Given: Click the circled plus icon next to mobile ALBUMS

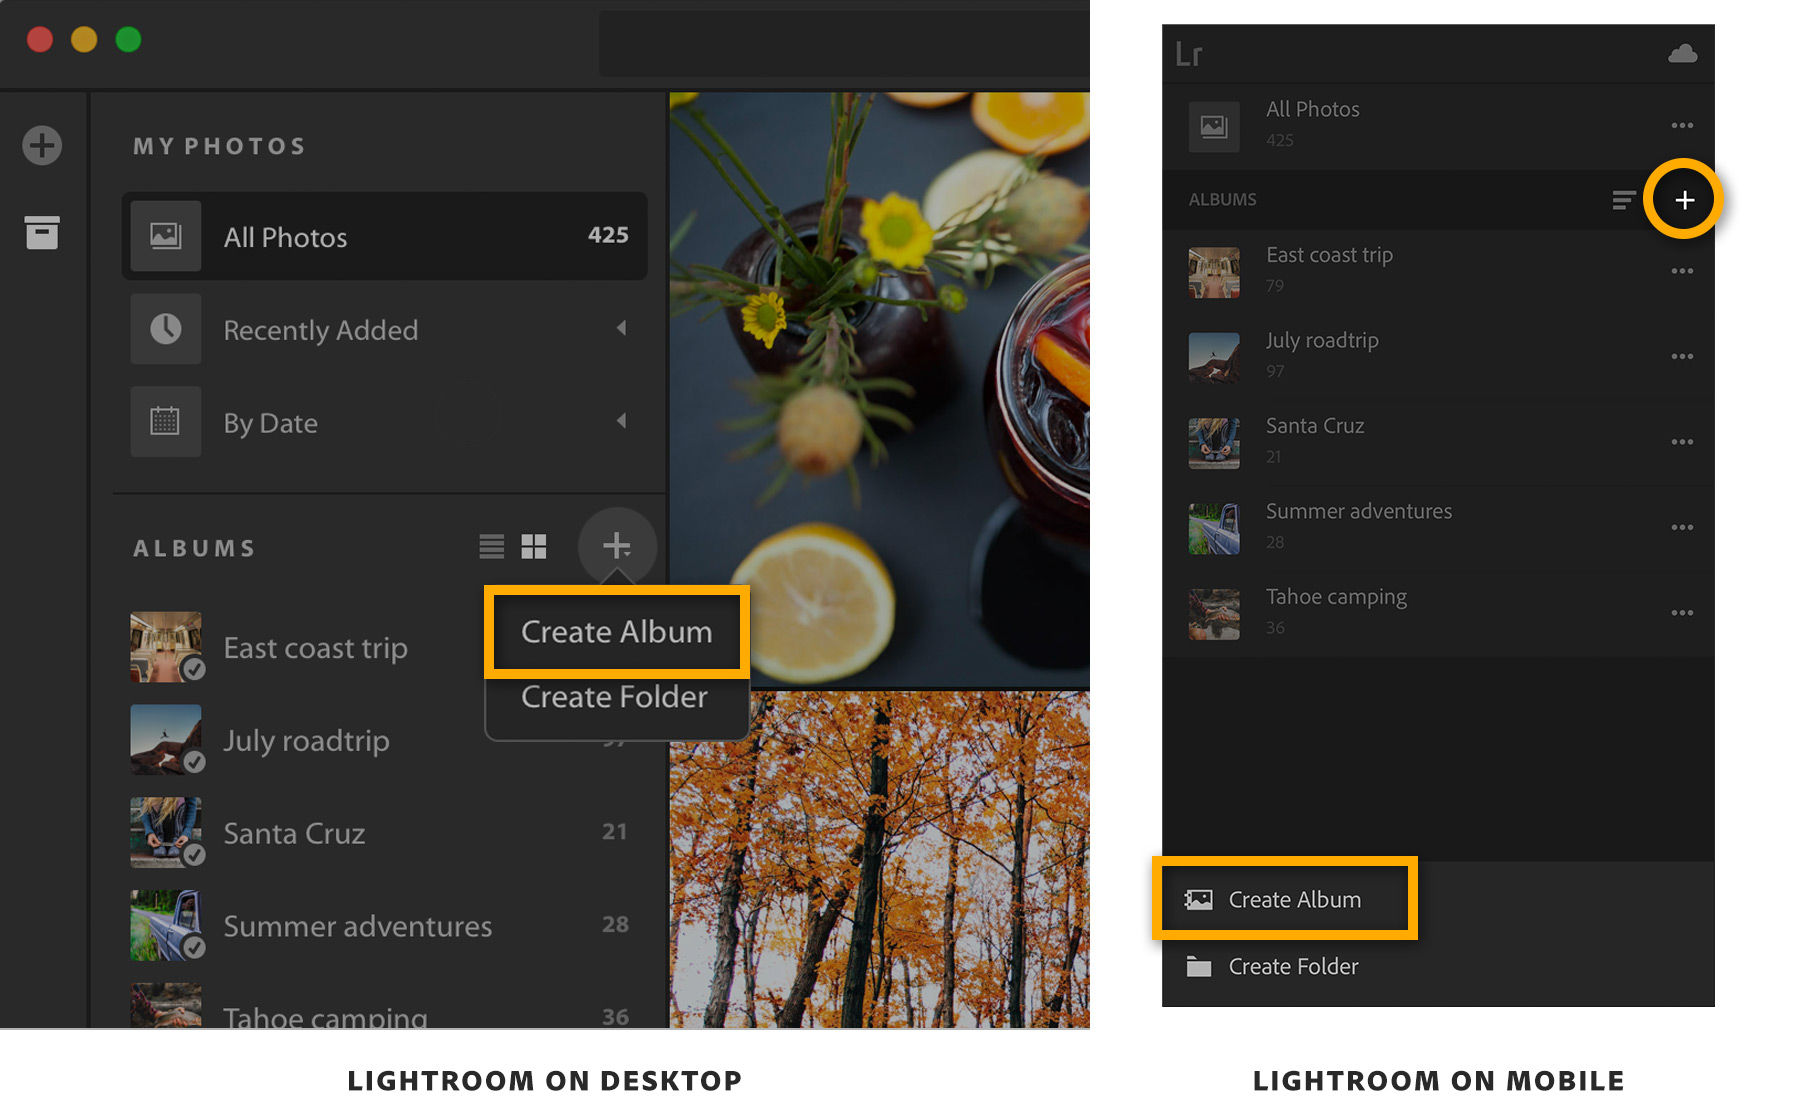Looking at the screenshot, I should coord(1684,199).
